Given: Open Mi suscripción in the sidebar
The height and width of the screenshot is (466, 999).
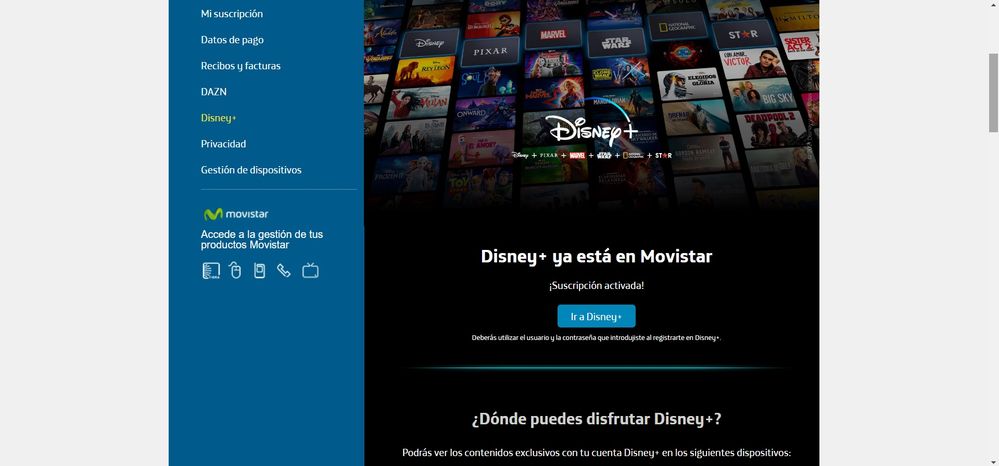Looking at the screenshot, I should pyautogui.click(x=232, y=14).
